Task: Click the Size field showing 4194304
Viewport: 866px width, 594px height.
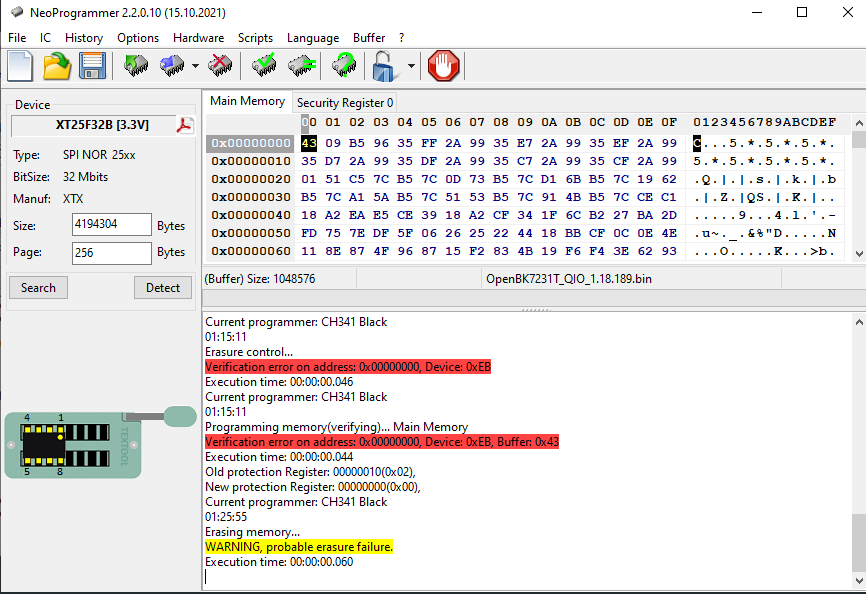Action: click(x=111, y=225)
